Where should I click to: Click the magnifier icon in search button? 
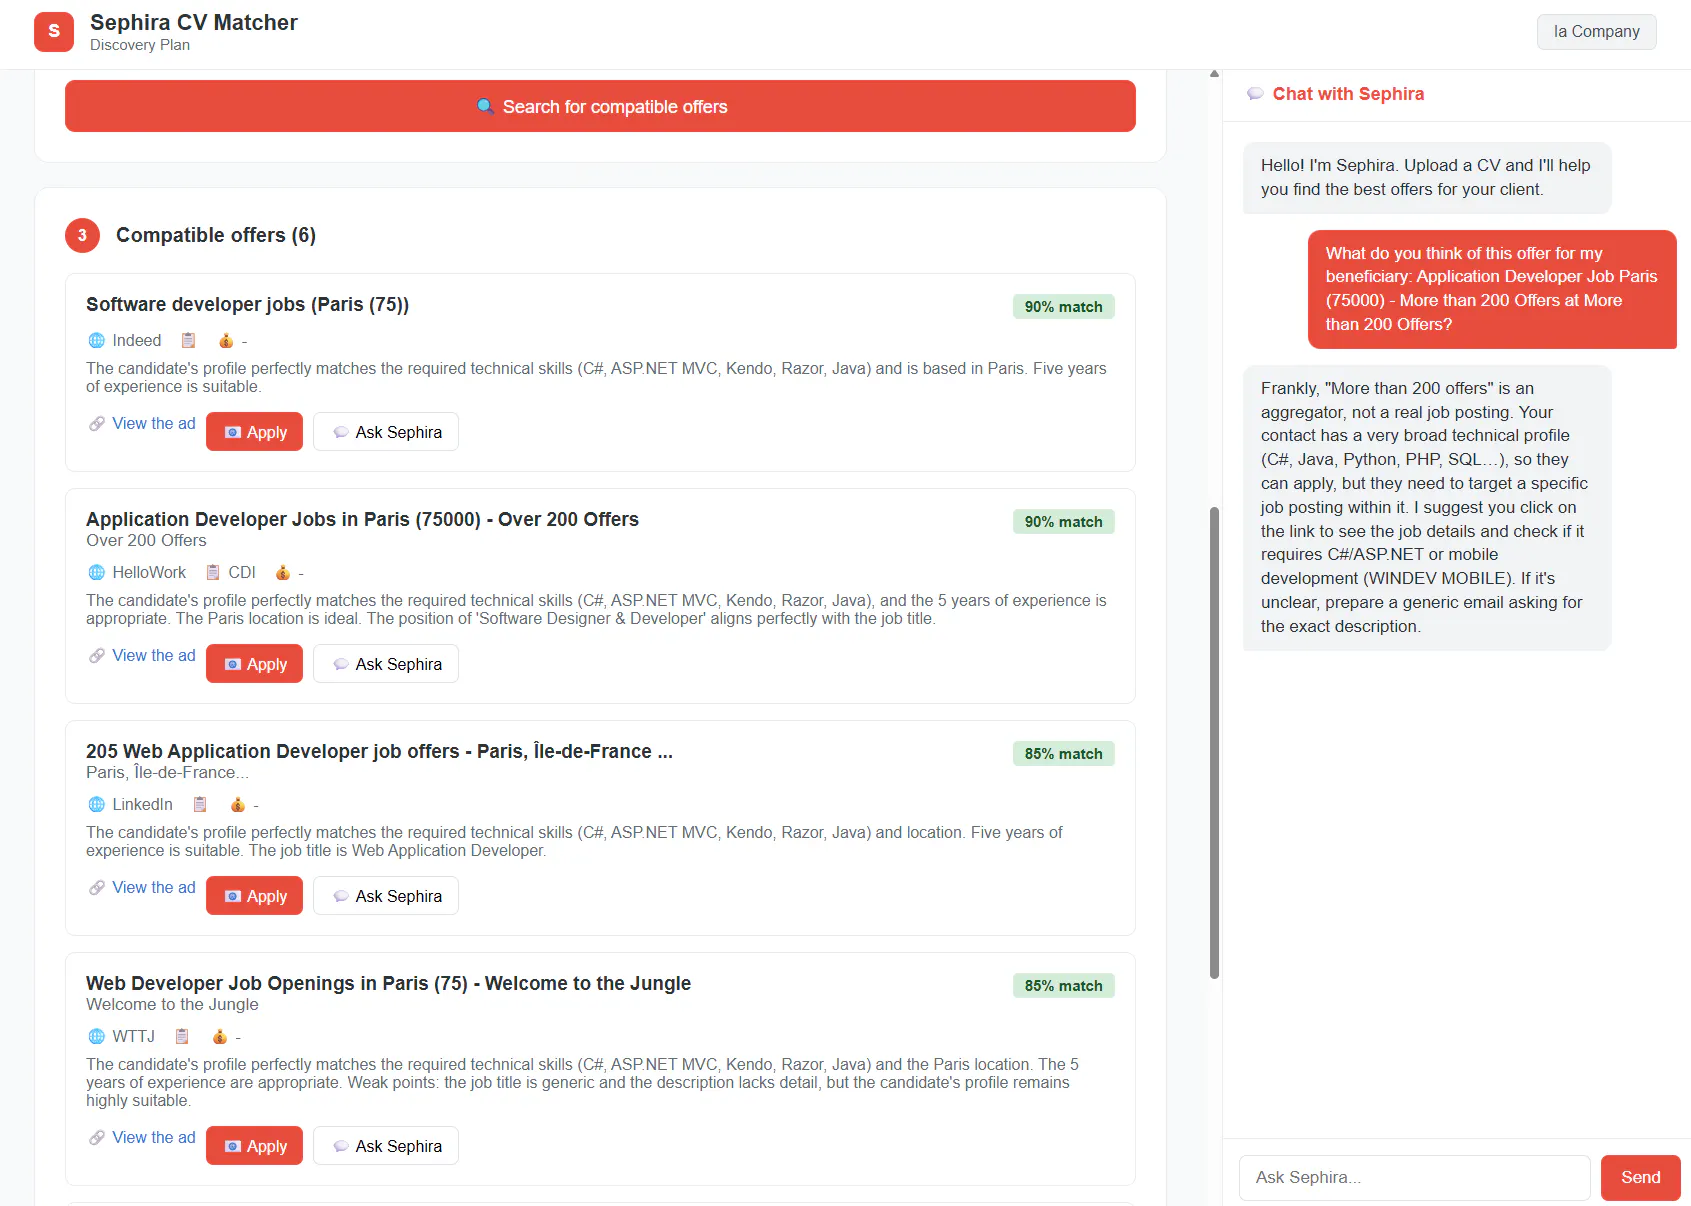[x=486, y=107]
